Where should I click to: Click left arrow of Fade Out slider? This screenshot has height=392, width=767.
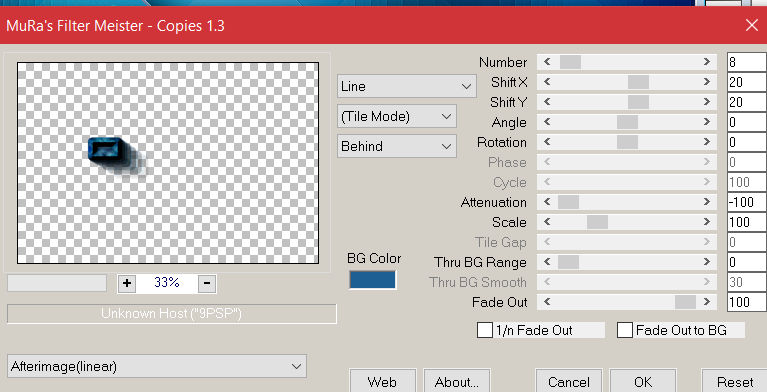547,302
